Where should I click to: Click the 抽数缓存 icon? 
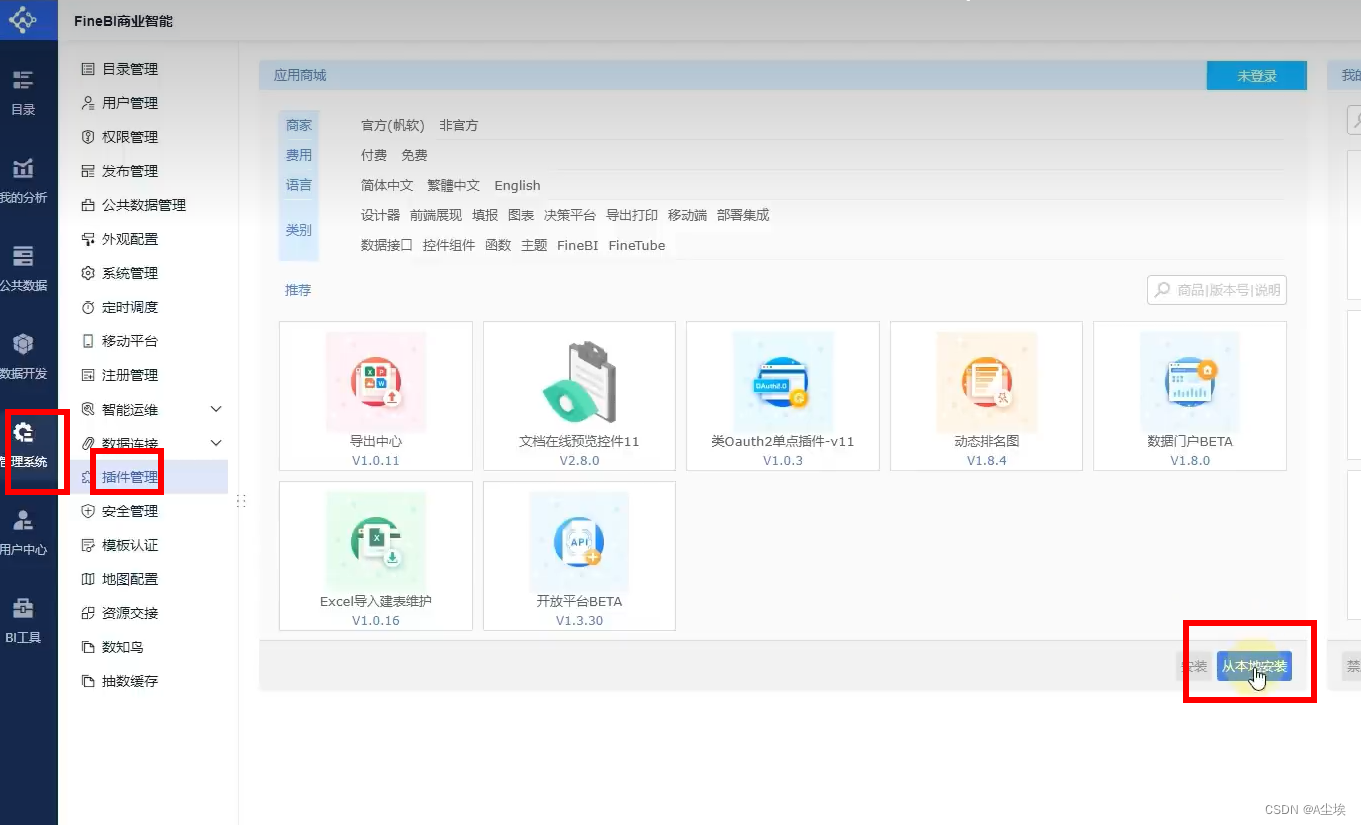pos(88,681)
